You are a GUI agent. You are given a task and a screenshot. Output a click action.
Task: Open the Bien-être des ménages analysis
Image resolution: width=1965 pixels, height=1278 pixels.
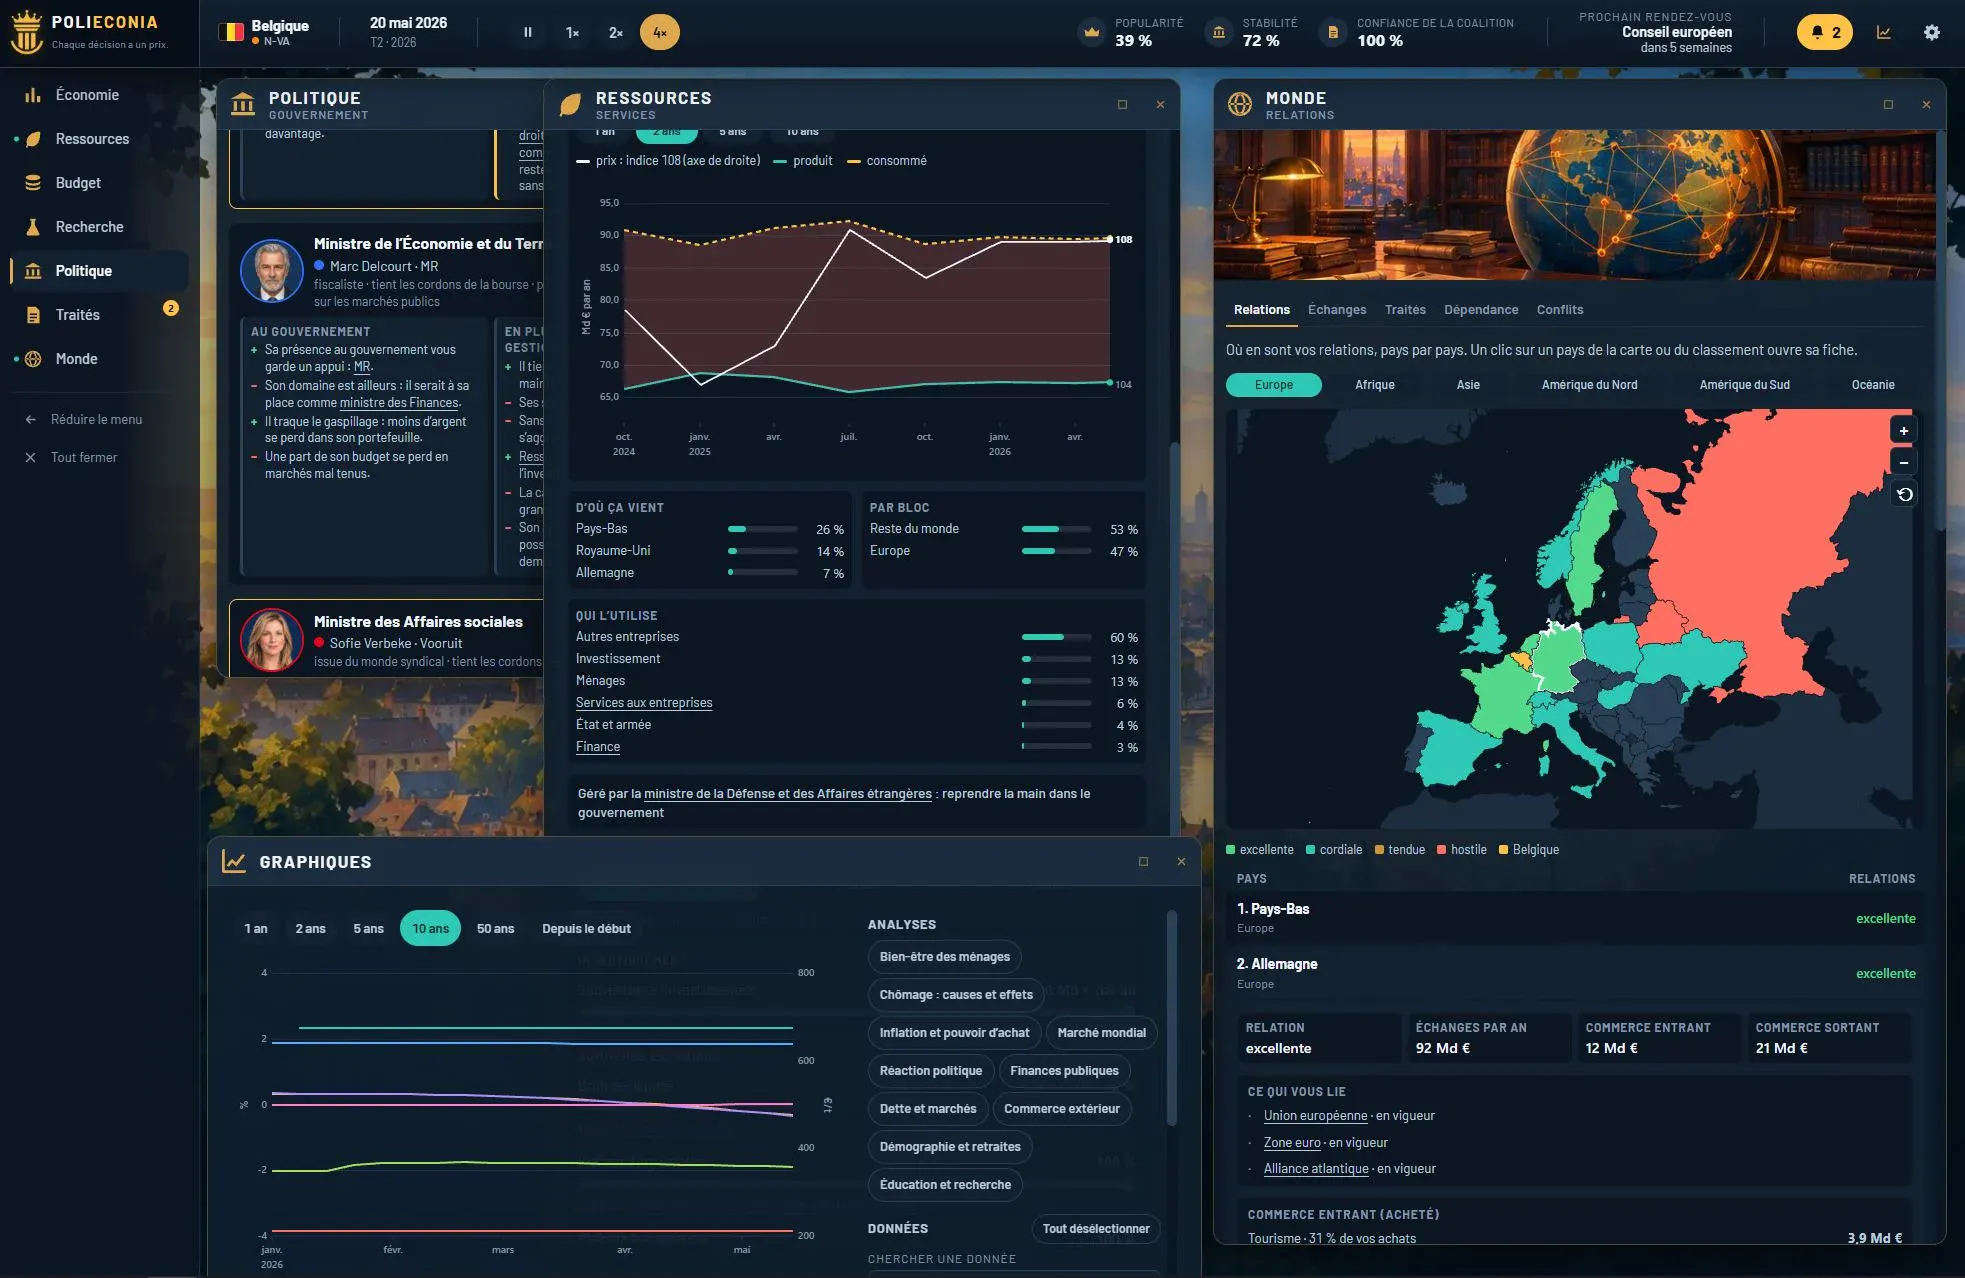point(945,957)
